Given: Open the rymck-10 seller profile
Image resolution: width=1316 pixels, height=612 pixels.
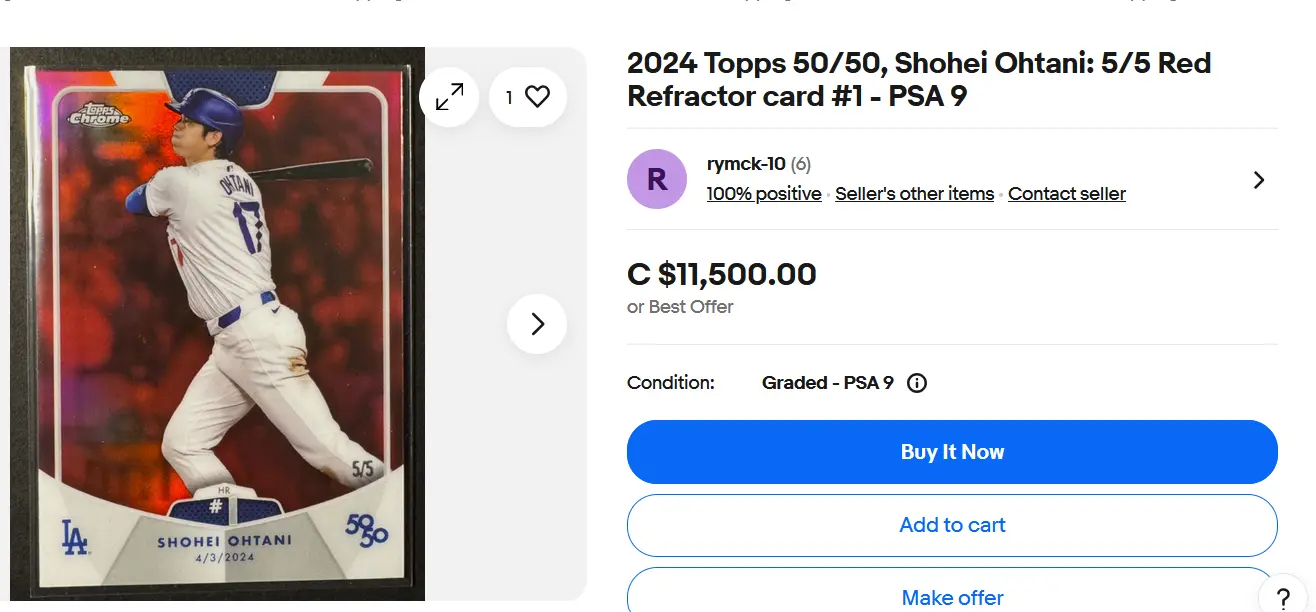Looking at the screenshot, I should point(745,164).
